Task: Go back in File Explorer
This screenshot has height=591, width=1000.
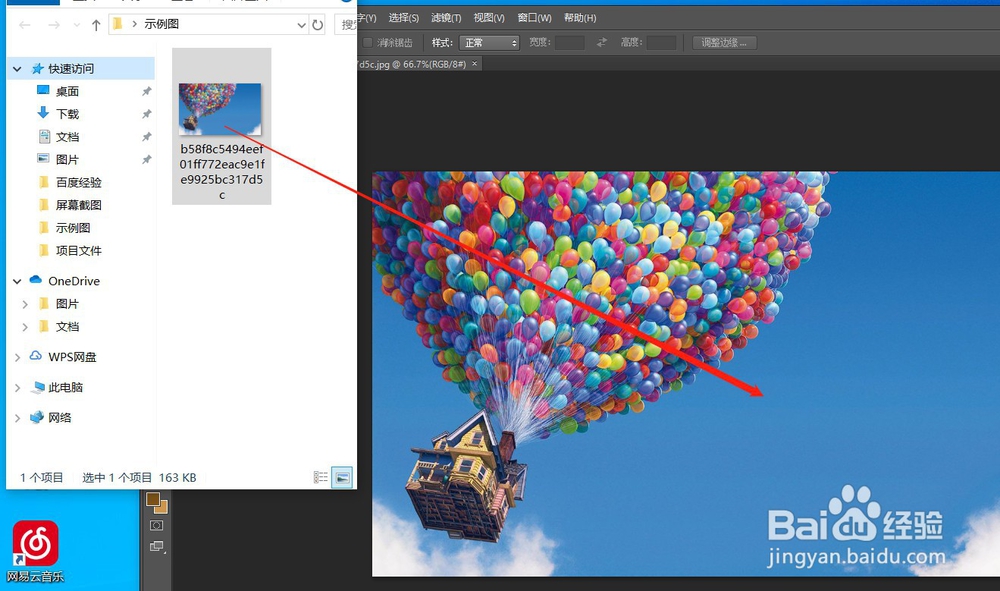Action: tap(25, 25)
